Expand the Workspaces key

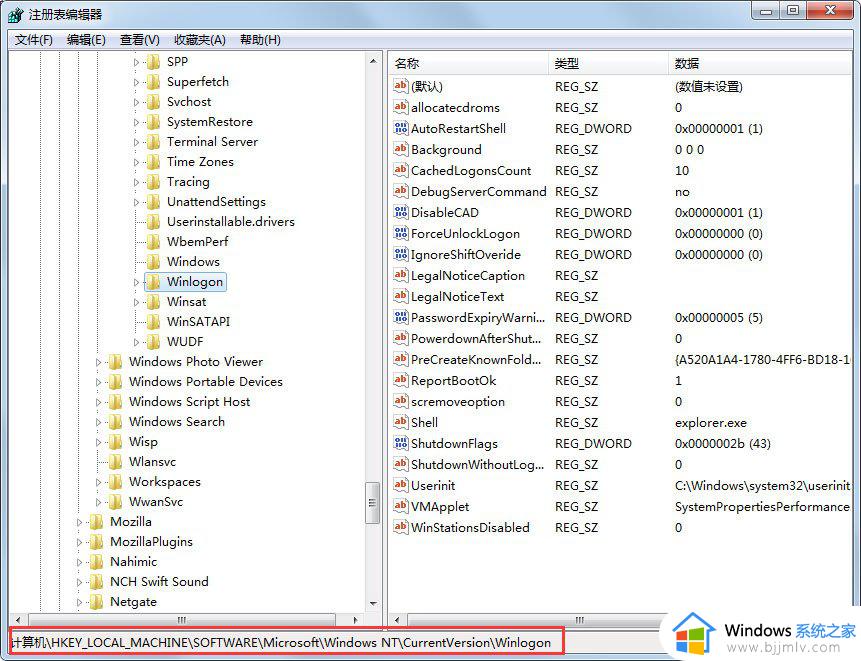[98, 482]
